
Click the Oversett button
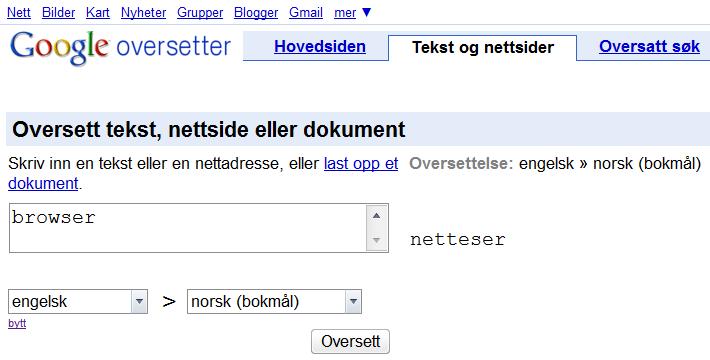[x=350, y=341]
